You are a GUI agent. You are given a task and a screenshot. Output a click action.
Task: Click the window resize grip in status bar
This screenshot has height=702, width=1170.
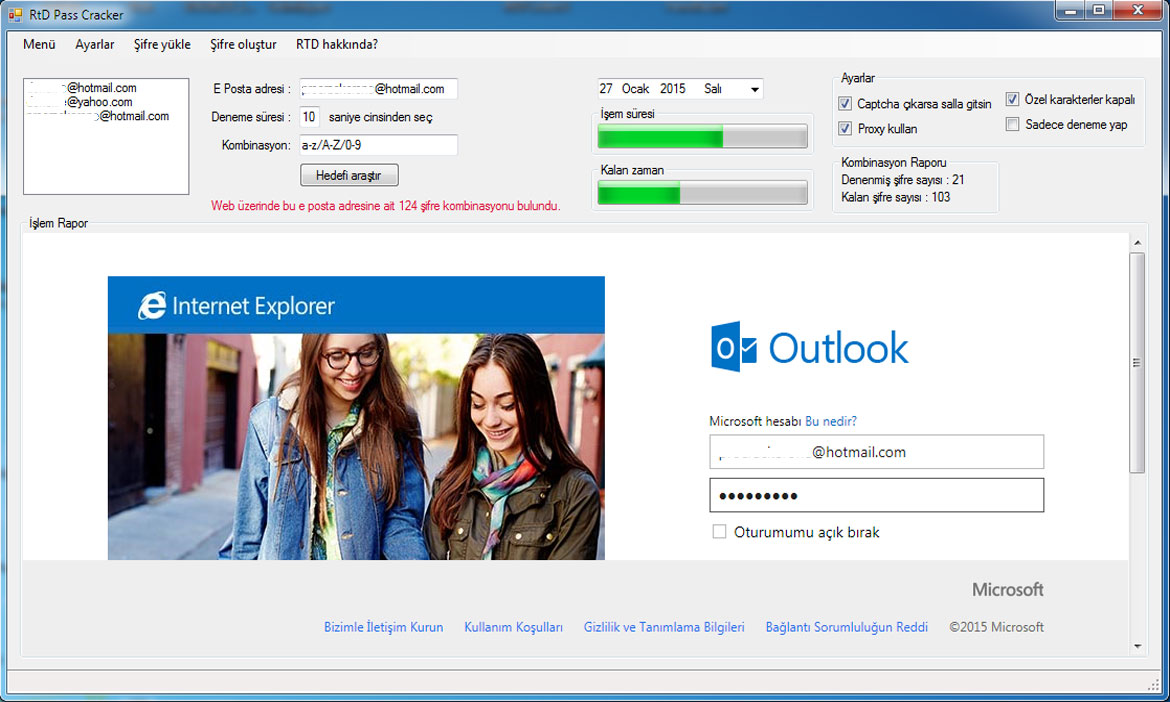[x=1154, y=683]
